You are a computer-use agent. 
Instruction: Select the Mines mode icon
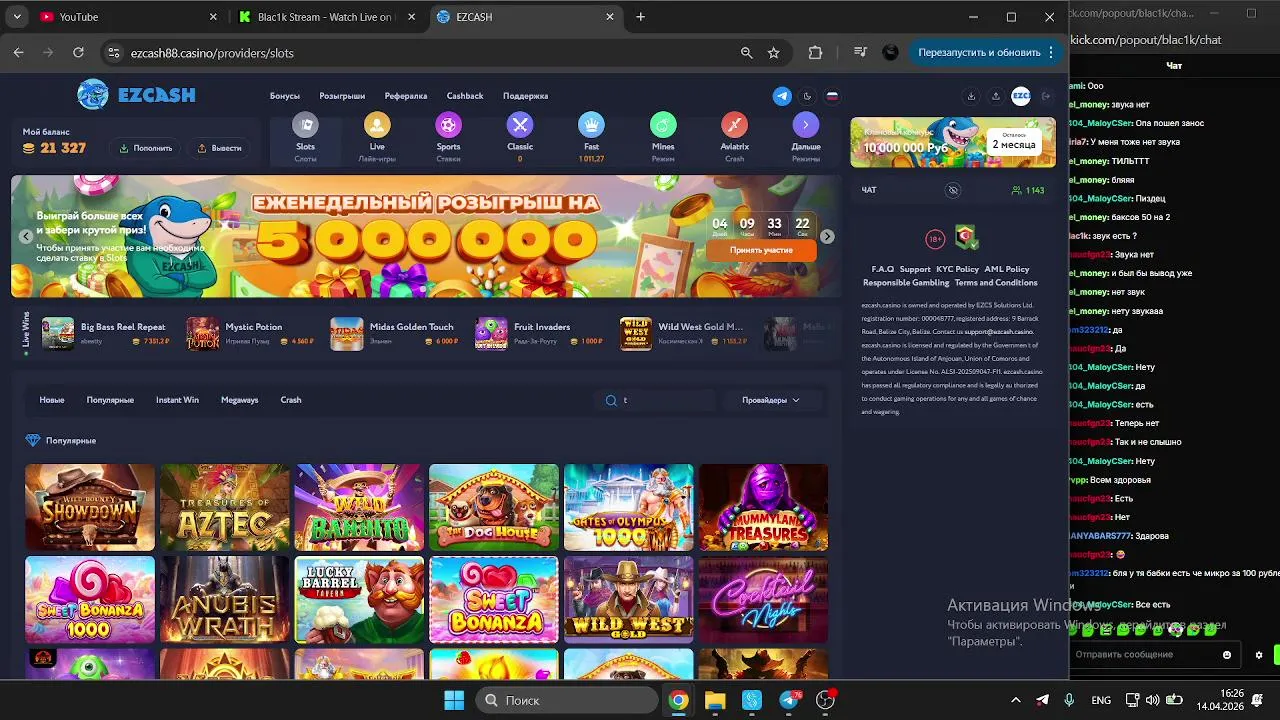(x=663, y=125)
